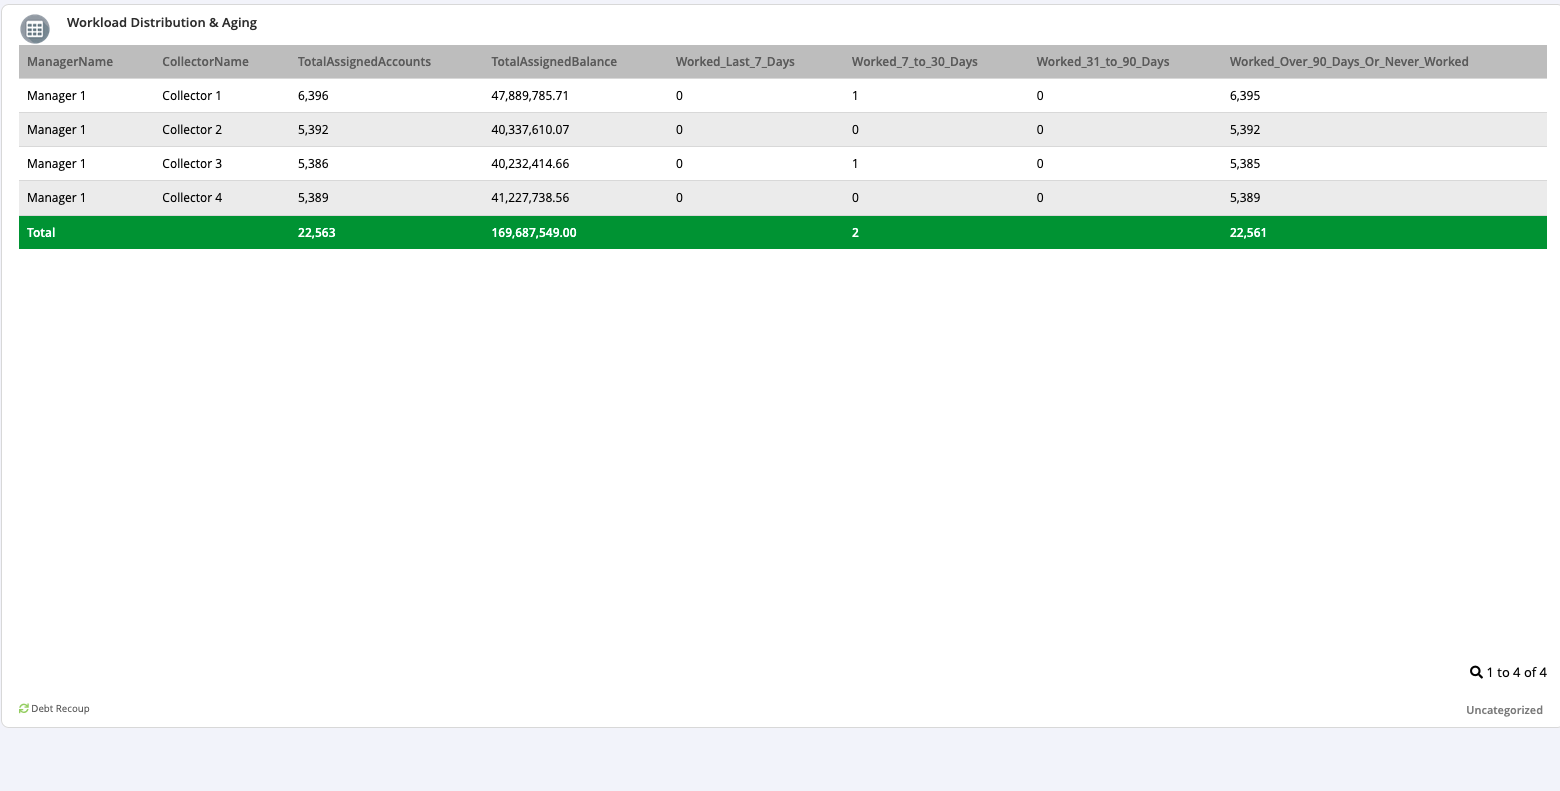Sort by ManagerName column header
The image size is (1560, 791).
click(x=70, y=62)
